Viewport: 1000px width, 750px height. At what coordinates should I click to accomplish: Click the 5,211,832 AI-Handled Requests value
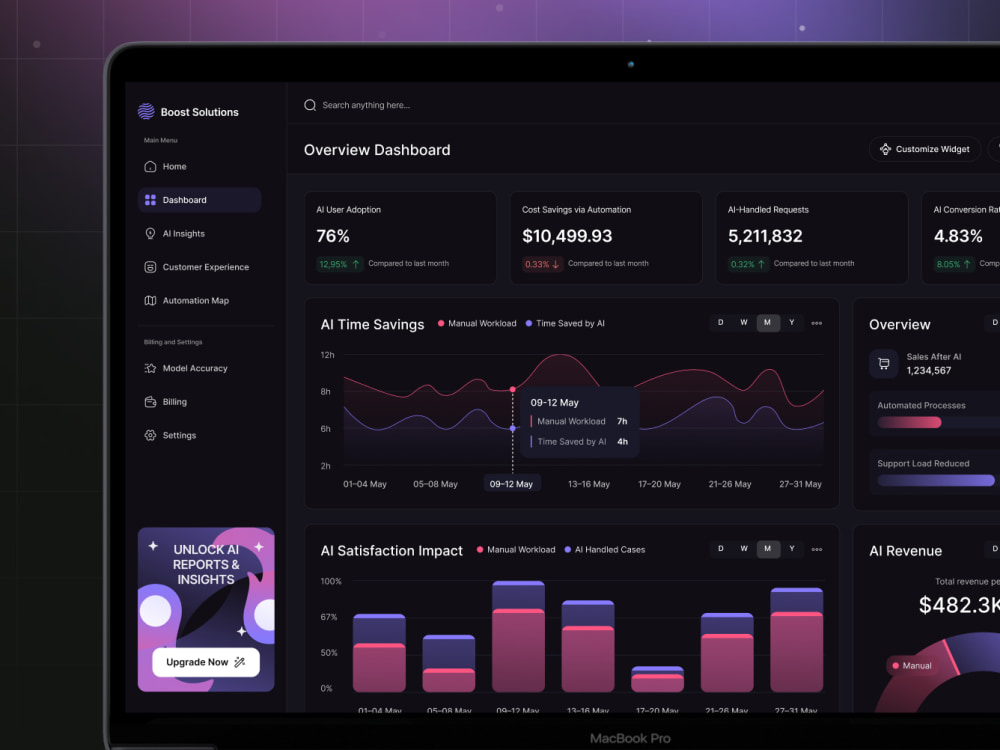[x=765, y=236]
